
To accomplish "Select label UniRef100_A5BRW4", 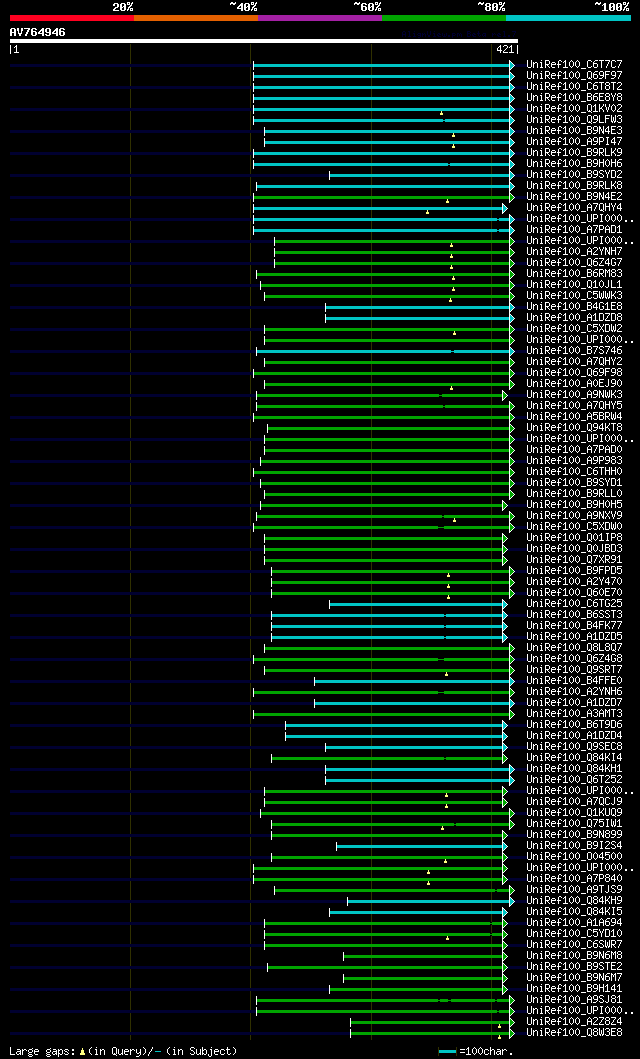I will (x=575, y=417).
